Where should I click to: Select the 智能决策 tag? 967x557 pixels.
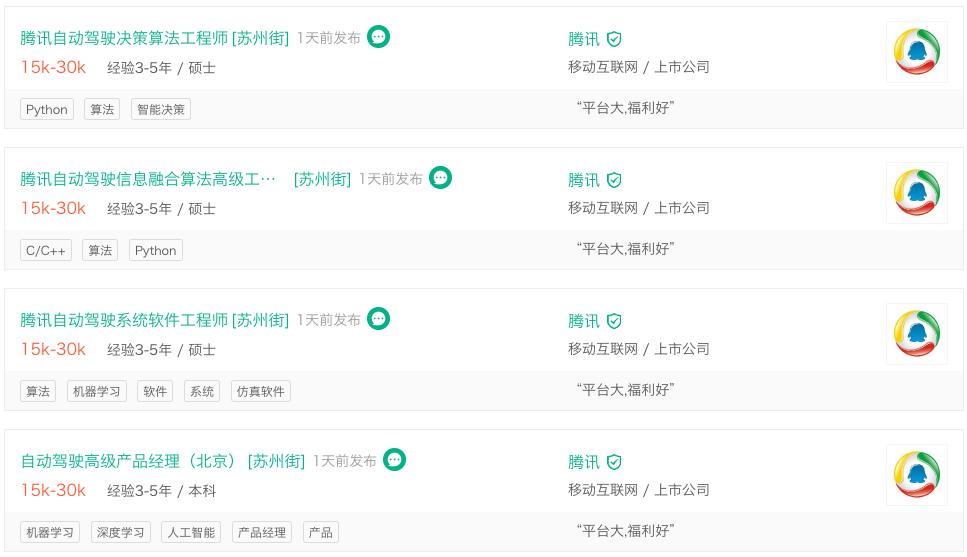[161, 110]
